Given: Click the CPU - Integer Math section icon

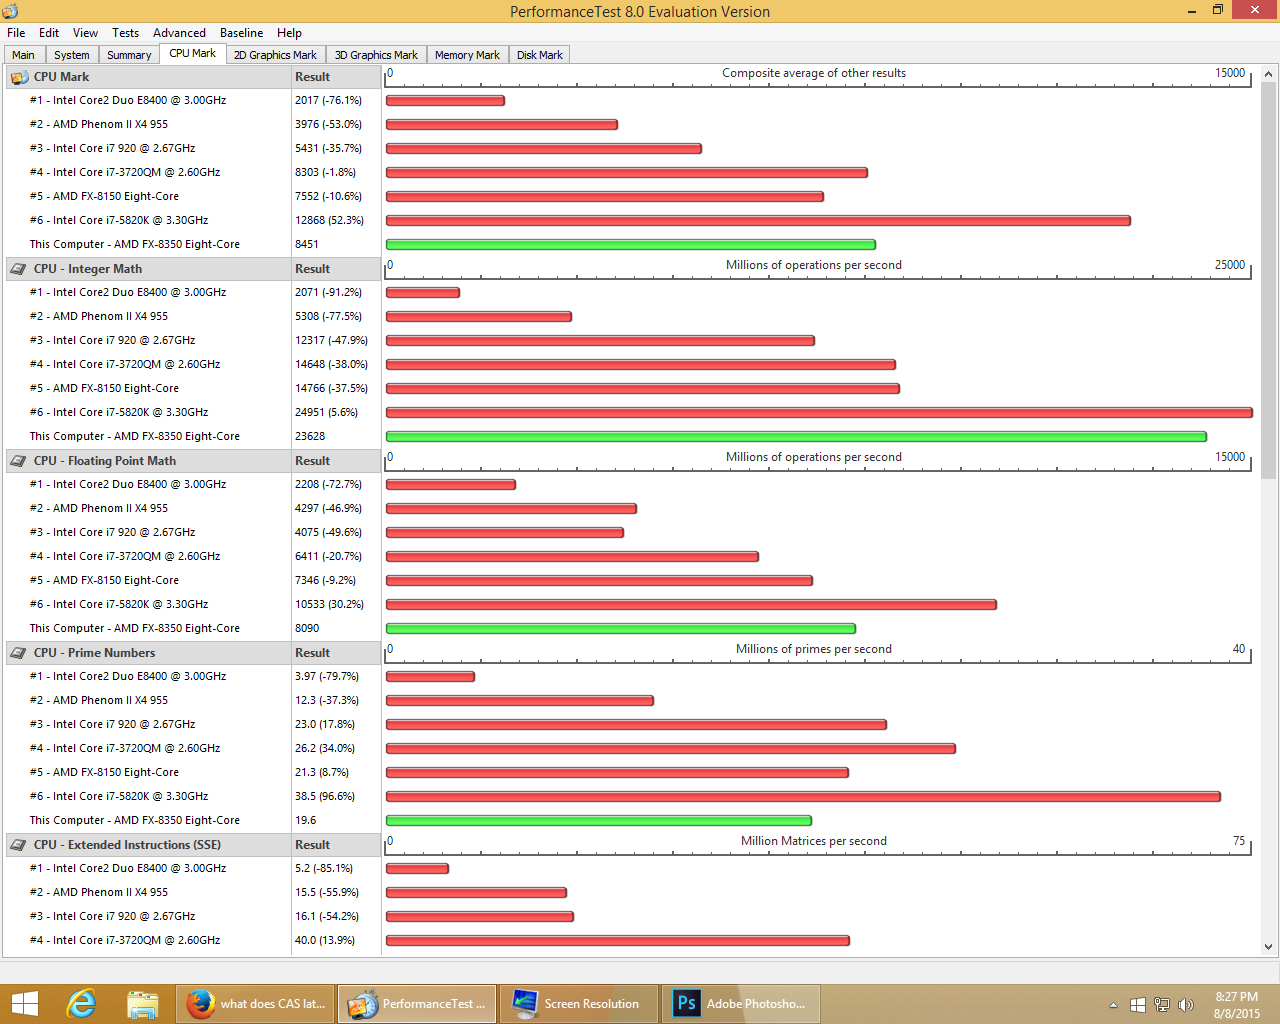Looking at the screenshot, I should 19,269.
